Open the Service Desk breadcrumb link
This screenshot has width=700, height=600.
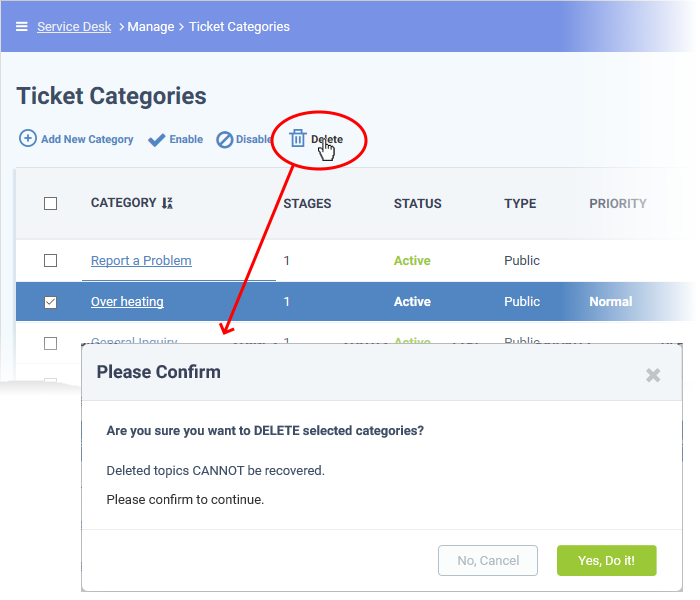pyautogui.click(x=74, y=27)
